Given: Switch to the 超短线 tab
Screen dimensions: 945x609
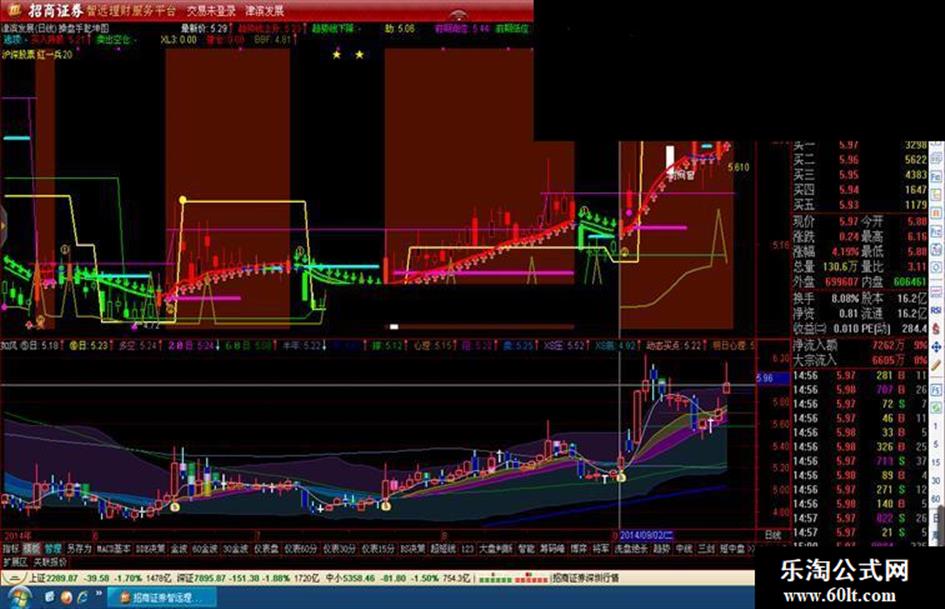Looking at the screenshot, I should (x=443, y=549).
